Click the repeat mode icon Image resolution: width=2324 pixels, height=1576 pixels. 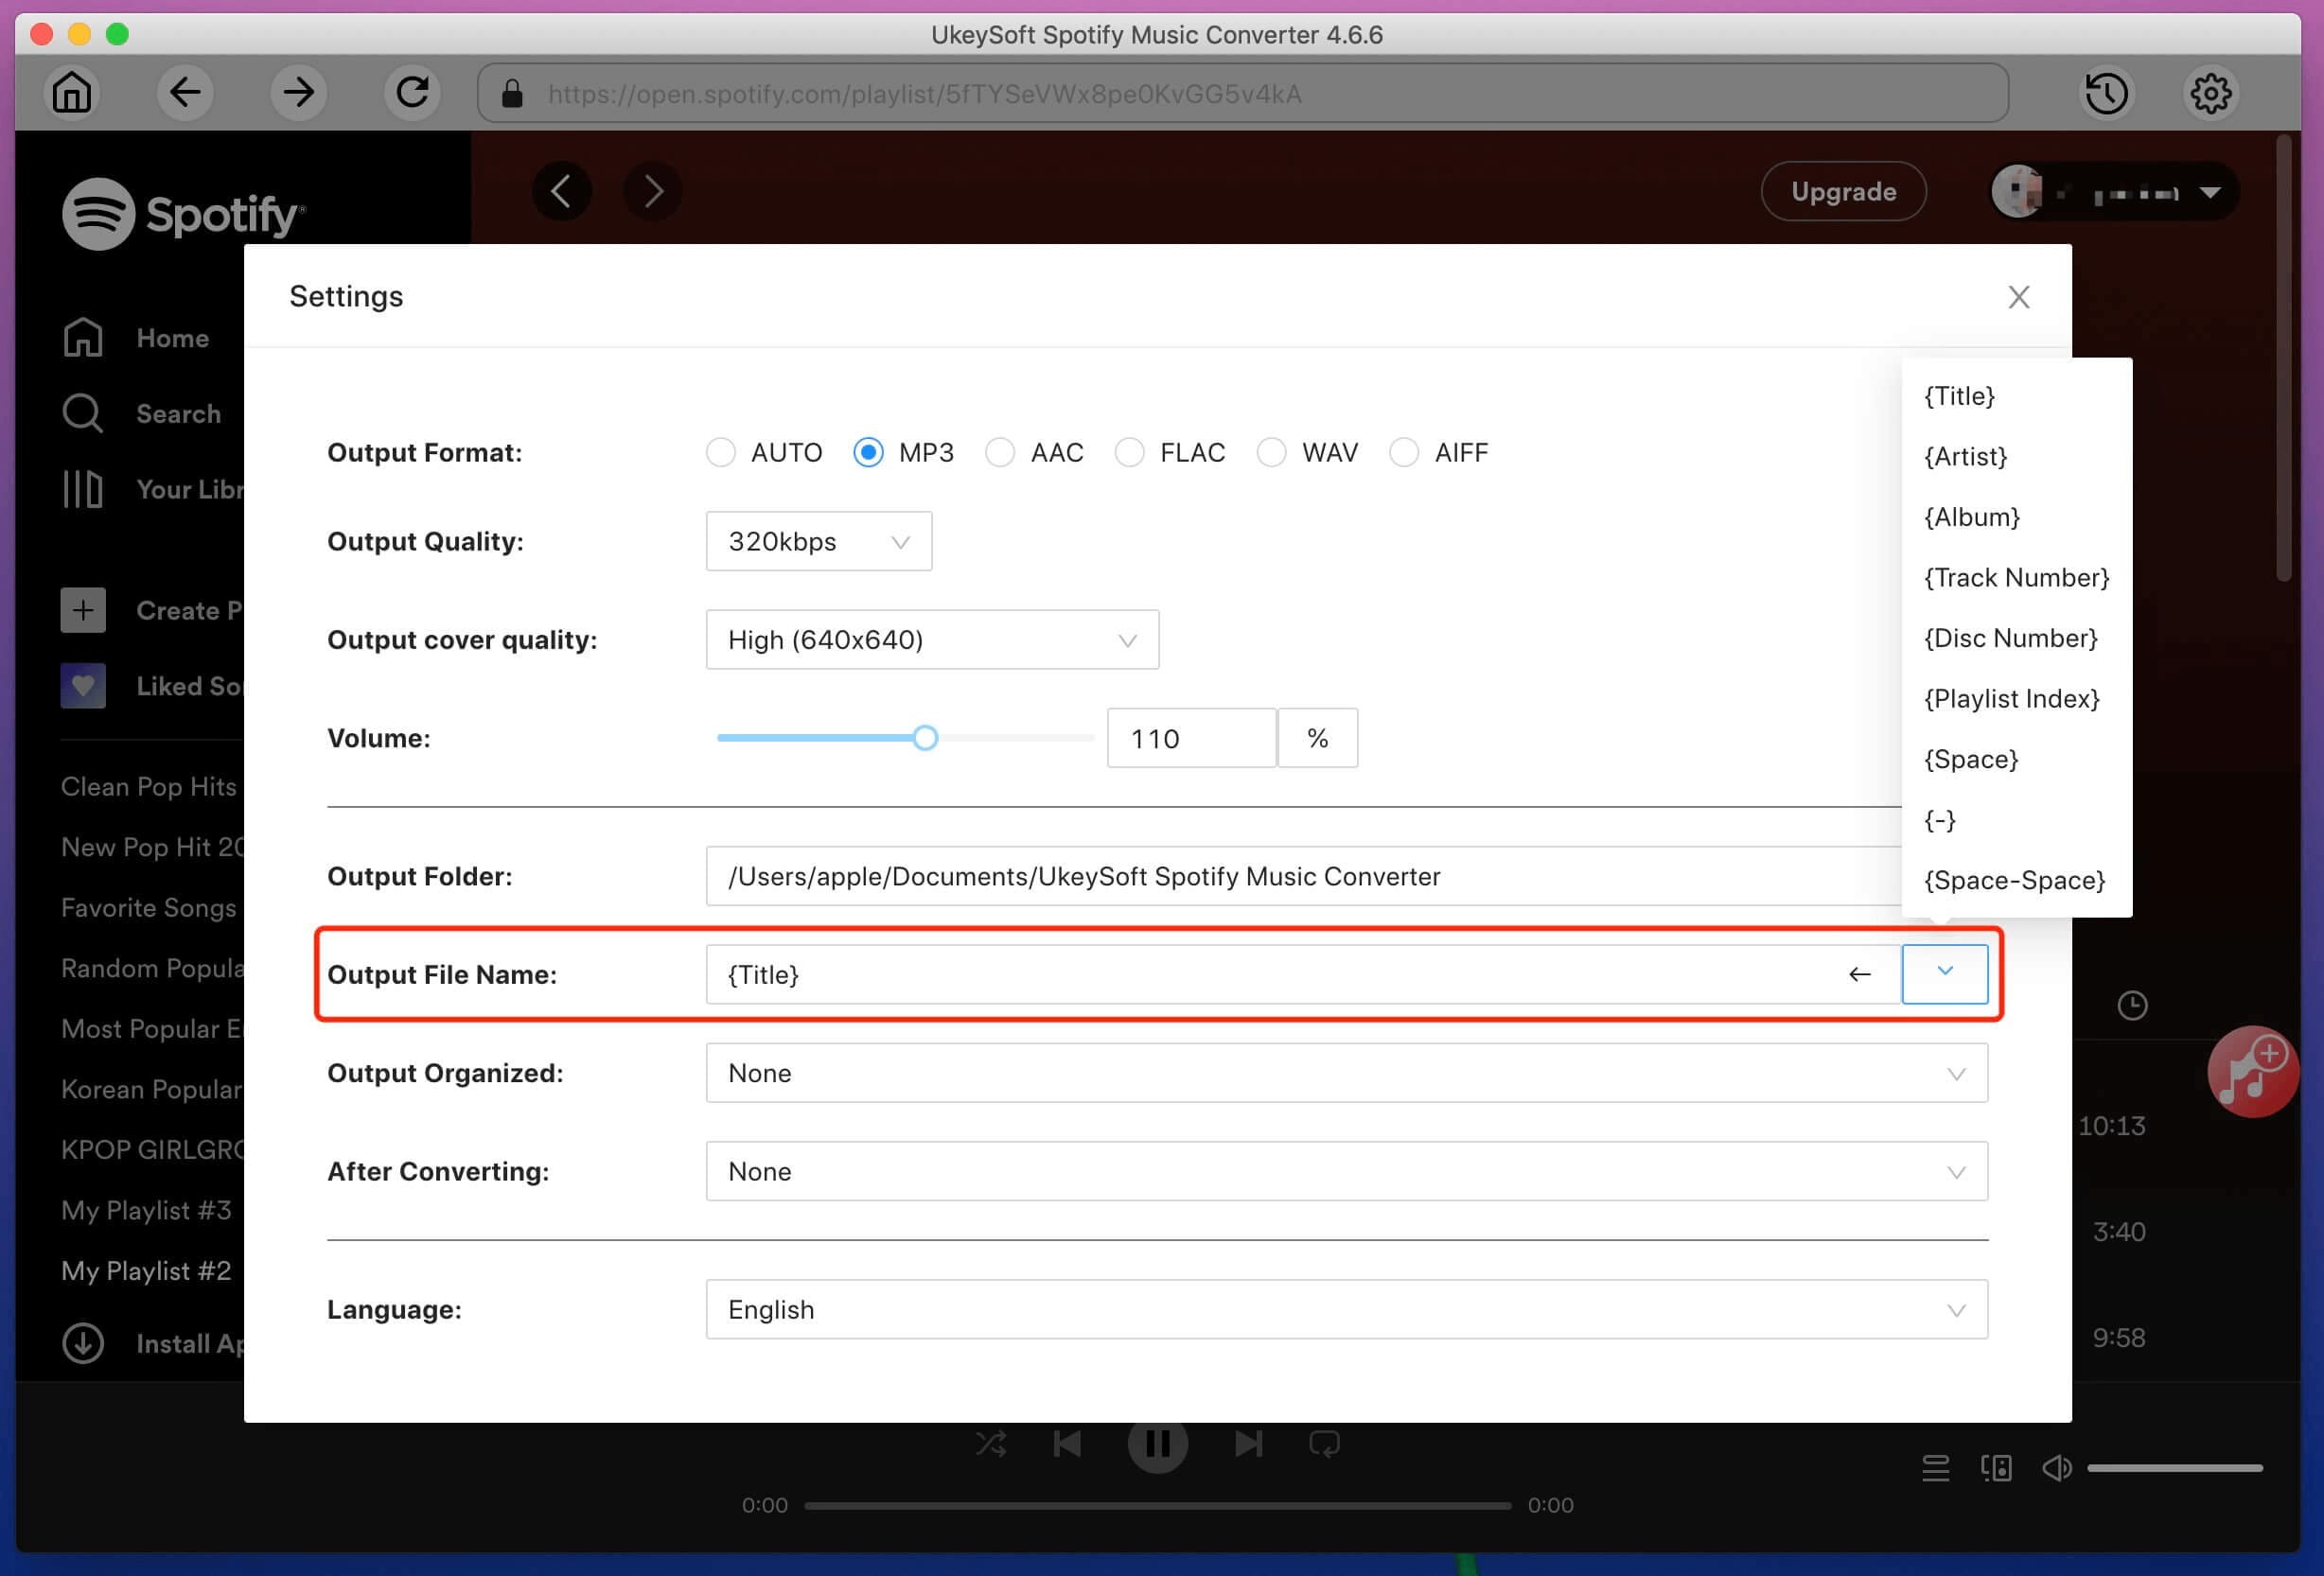[x=1329, y=1445]
